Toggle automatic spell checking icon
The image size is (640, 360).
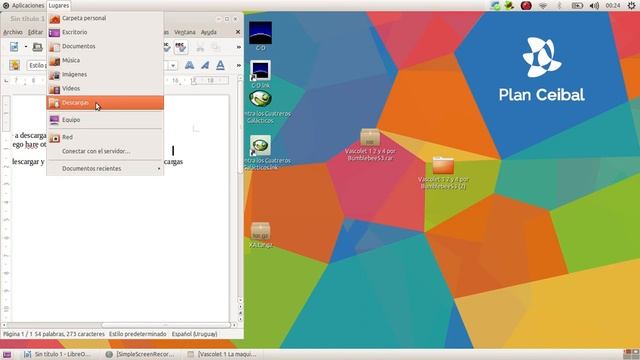tap(181, 47)
